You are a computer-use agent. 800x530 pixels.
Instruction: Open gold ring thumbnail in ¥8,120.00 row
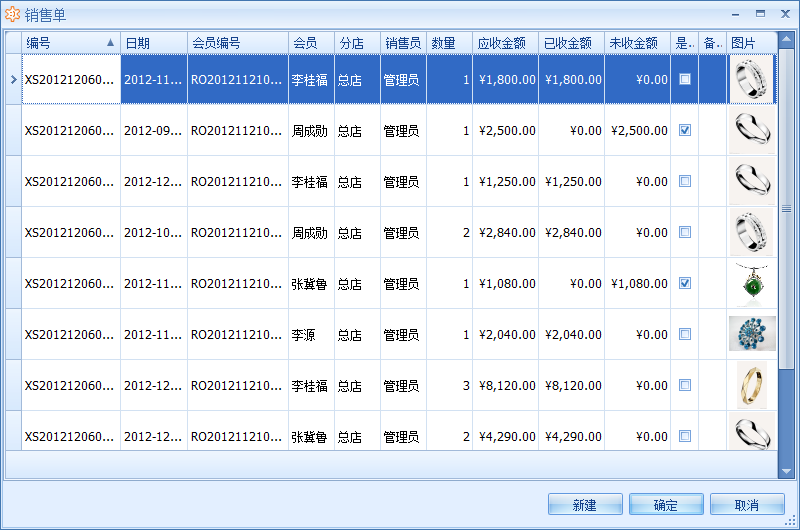pyautogui.click(x=752, y=385)
